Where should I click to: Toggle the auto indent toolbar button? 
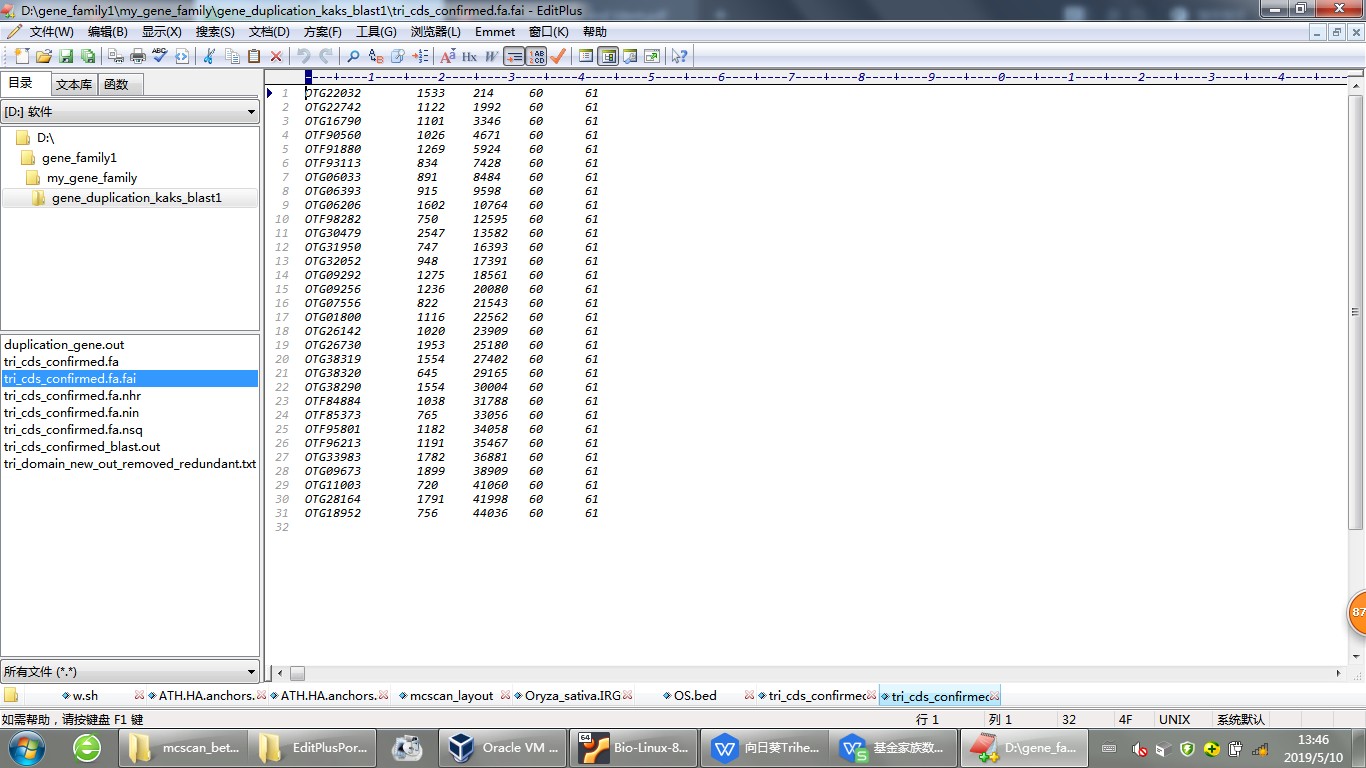(x=514, y=56)
